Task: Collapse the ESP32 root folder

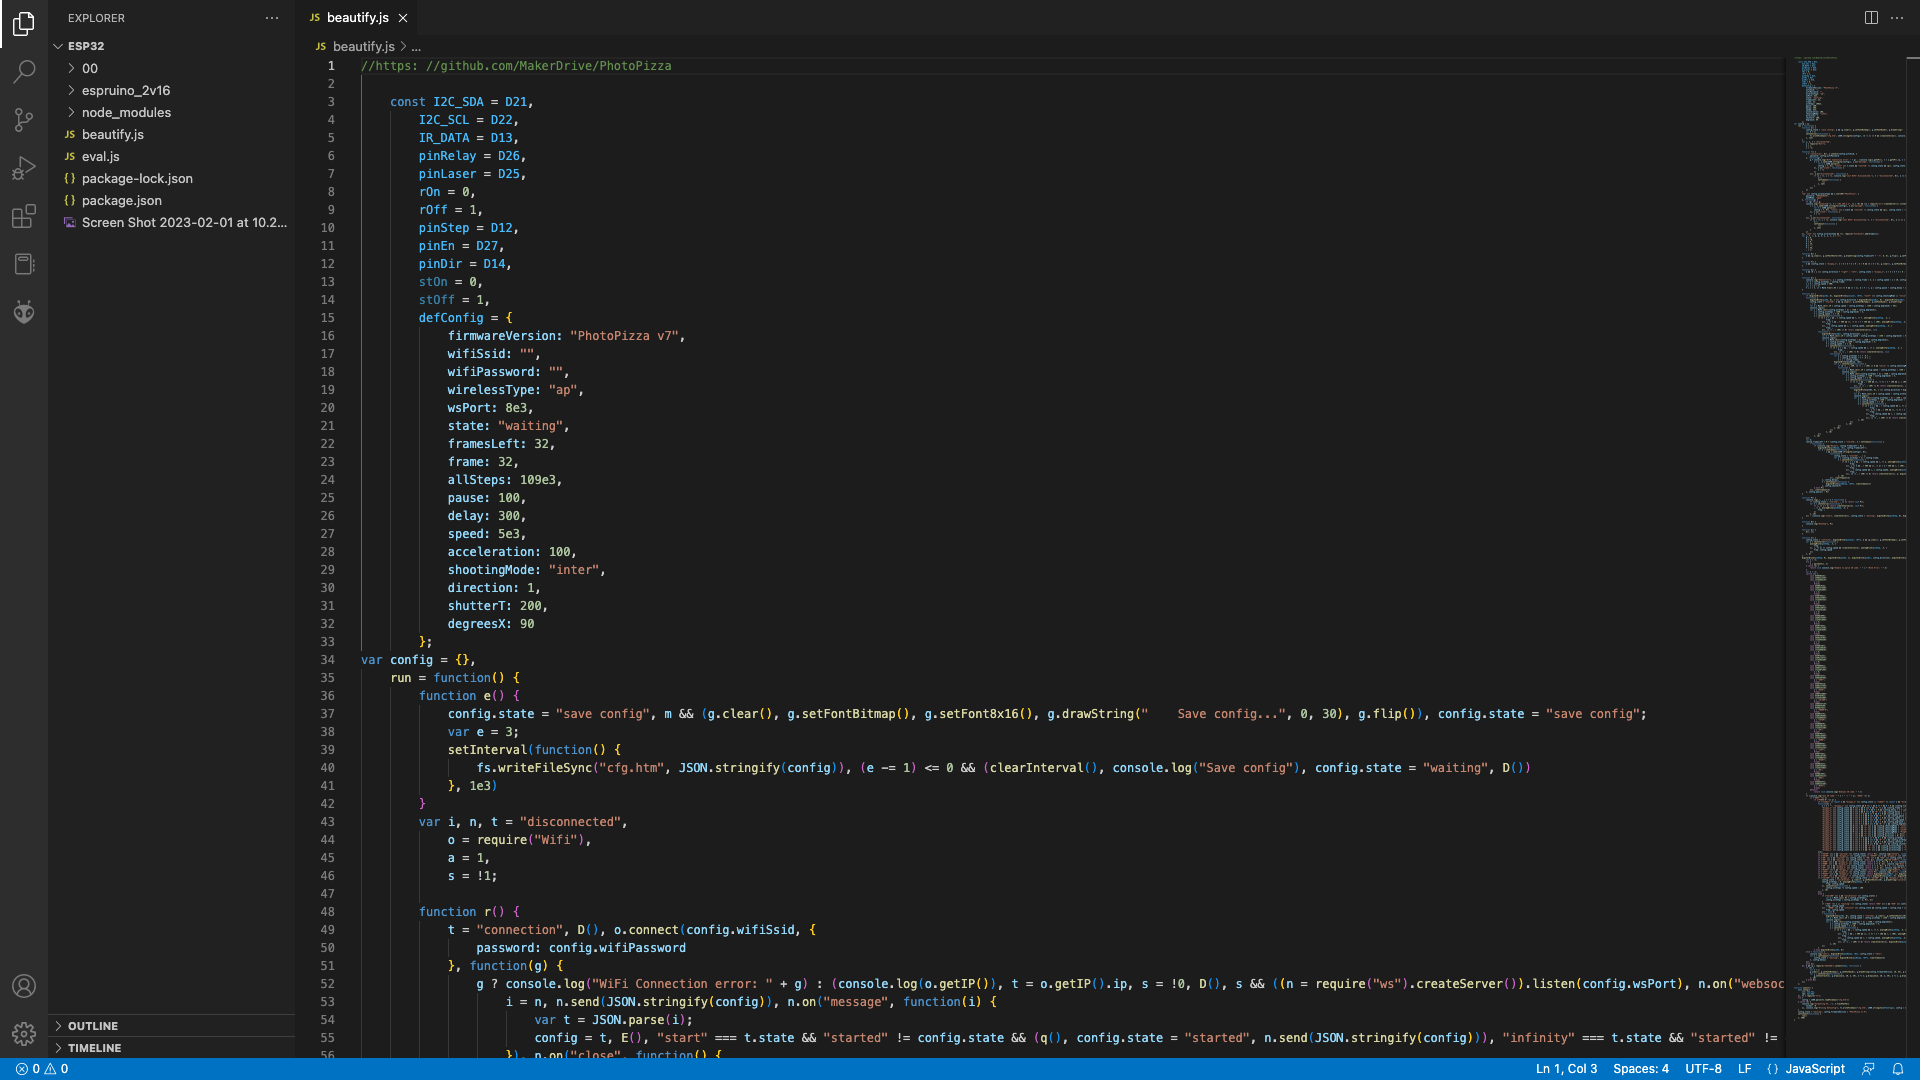Action: click(85, 46)
